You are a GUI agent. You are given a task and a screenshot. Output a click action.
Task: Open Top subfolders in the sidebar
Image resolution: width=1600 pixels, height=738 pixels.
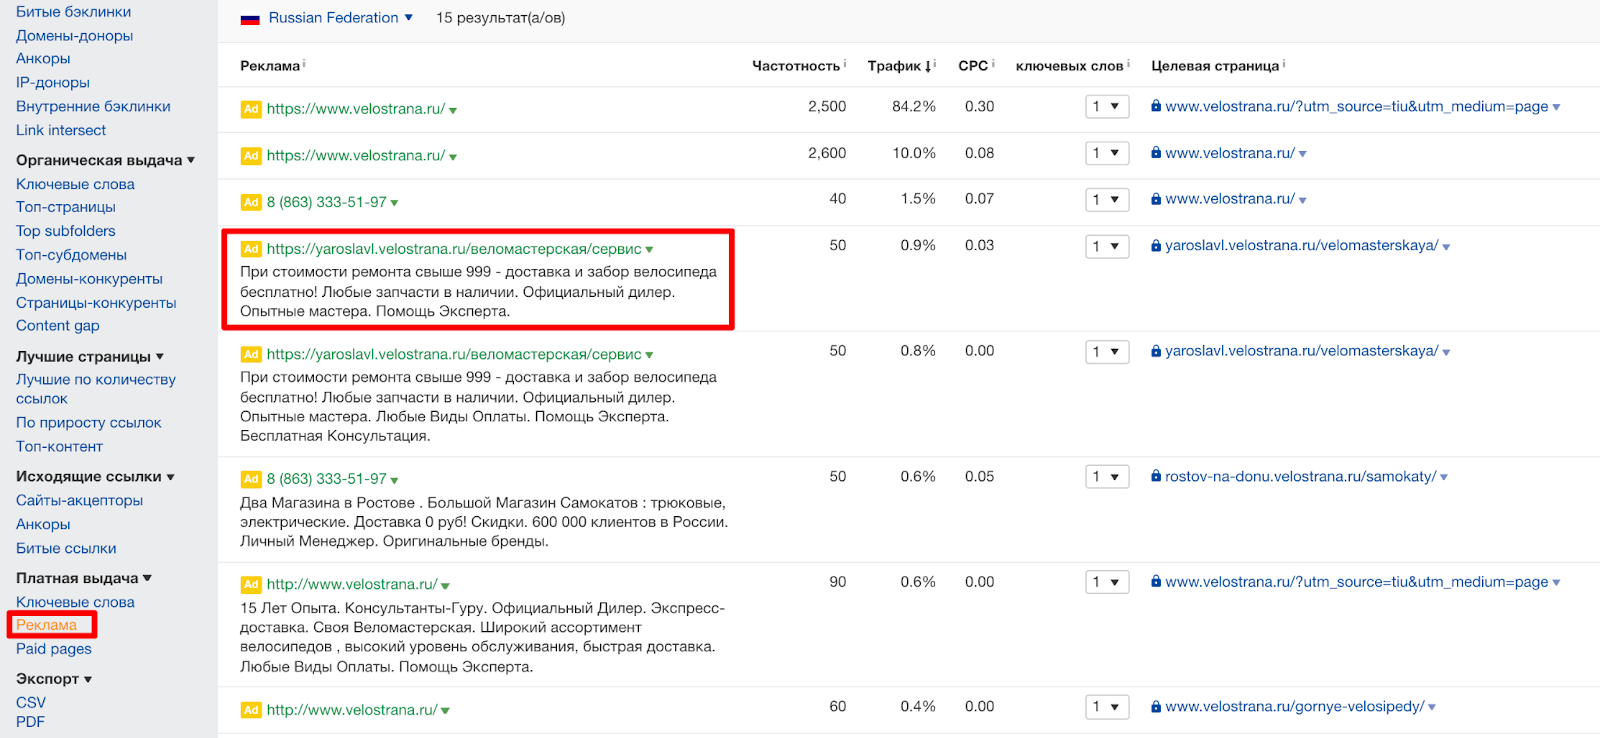(66, 231)
